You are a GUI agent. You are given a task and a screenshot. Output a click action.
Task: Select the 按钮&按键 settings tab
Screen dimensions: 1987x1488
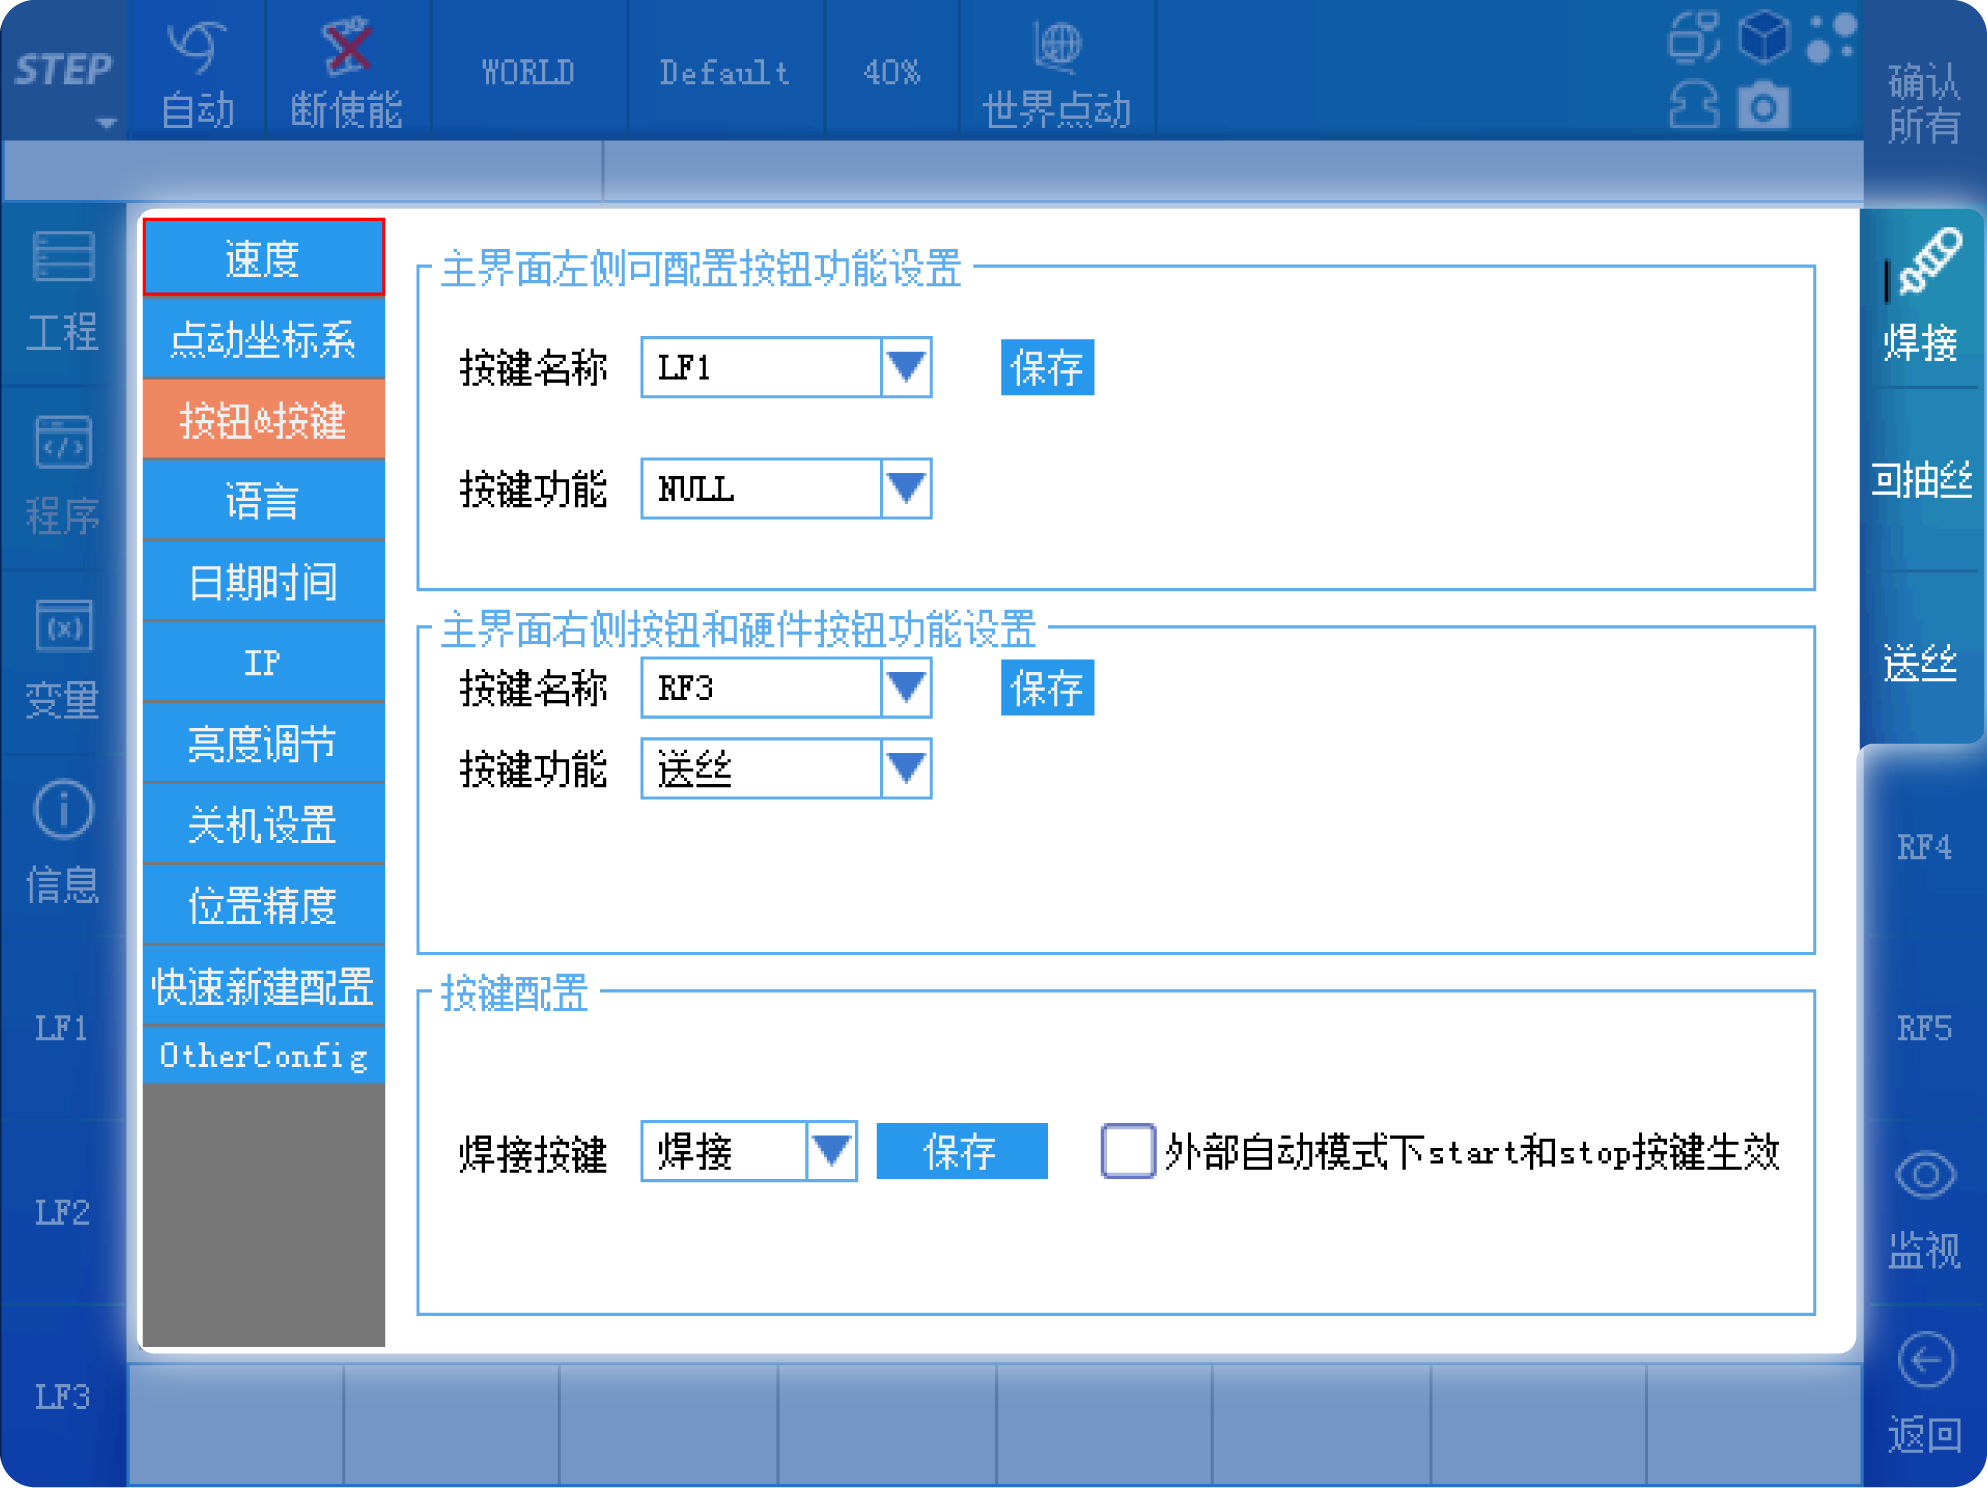tap(264, 420)
